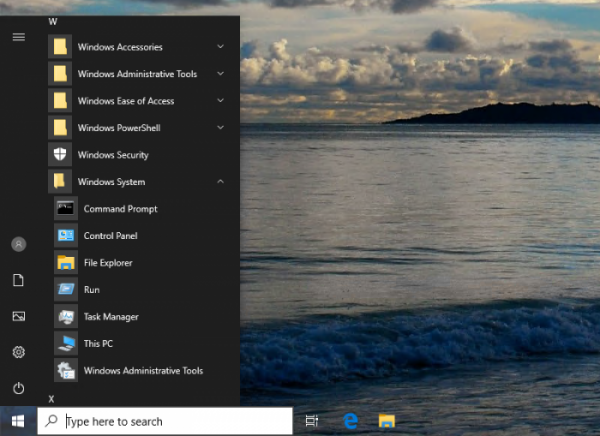Open the Settings gear icon
The height and width of the screenshot is (436, 600).
[18, 352]
